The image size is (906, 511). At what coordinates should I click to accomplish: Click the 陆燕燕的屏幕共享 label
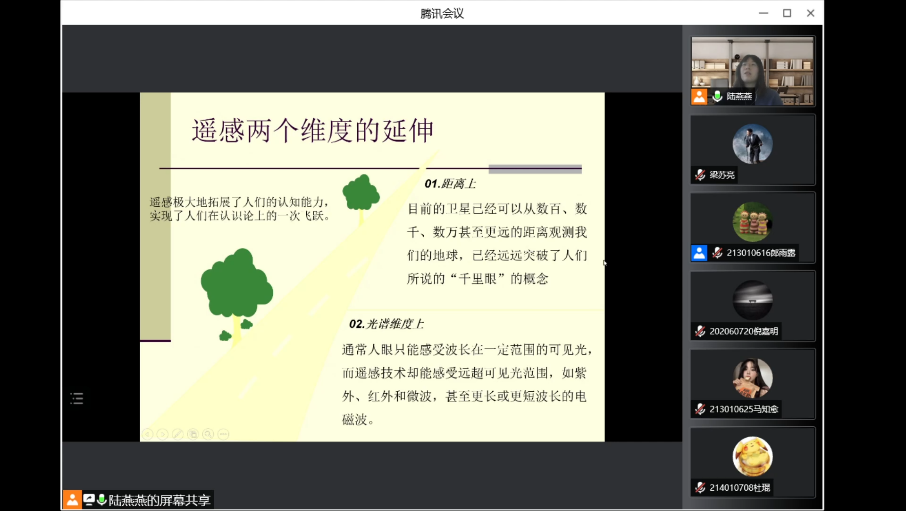[160, 499]
